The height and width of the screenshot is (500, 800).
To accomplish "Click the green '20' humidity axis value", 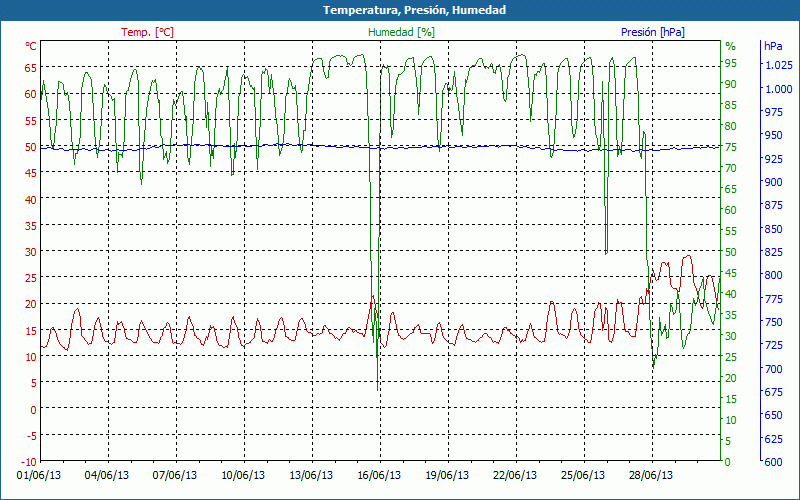I will pyautogui.click(x=731, y=378).
